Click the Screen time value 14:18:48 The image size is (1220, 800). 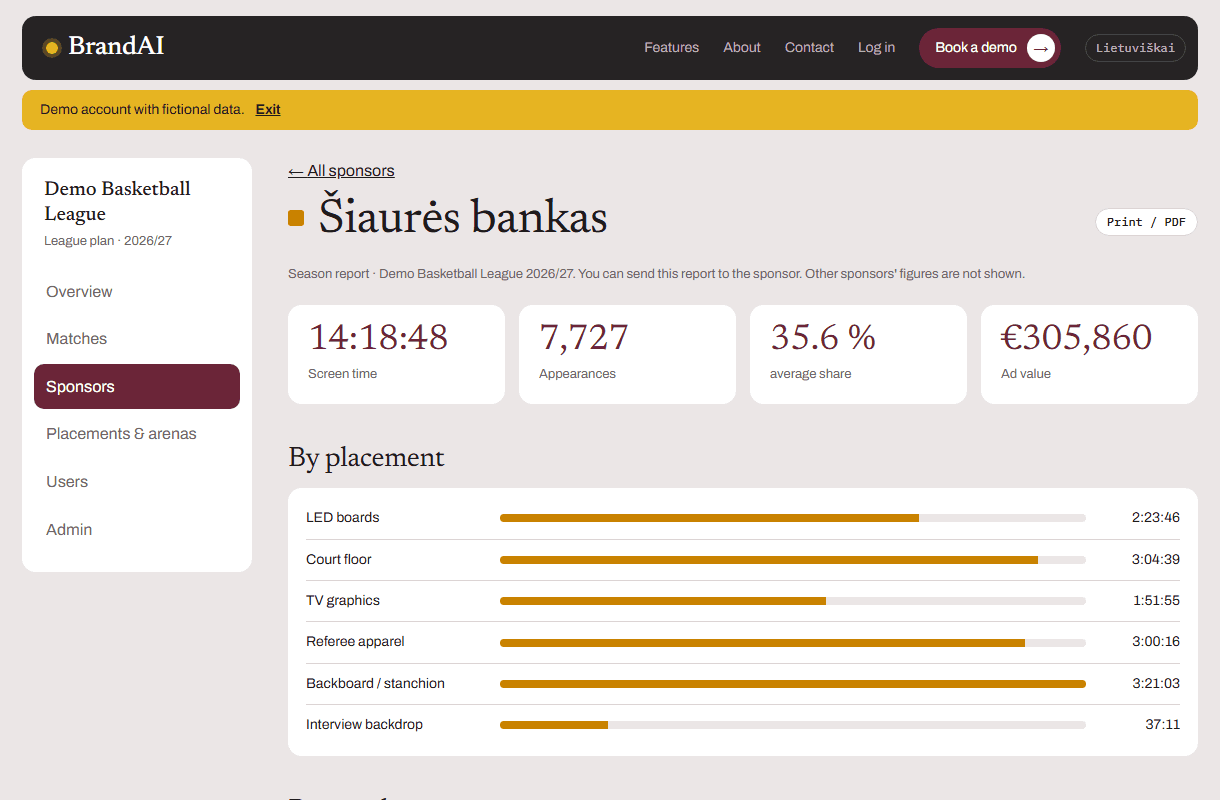click(378, 337)
